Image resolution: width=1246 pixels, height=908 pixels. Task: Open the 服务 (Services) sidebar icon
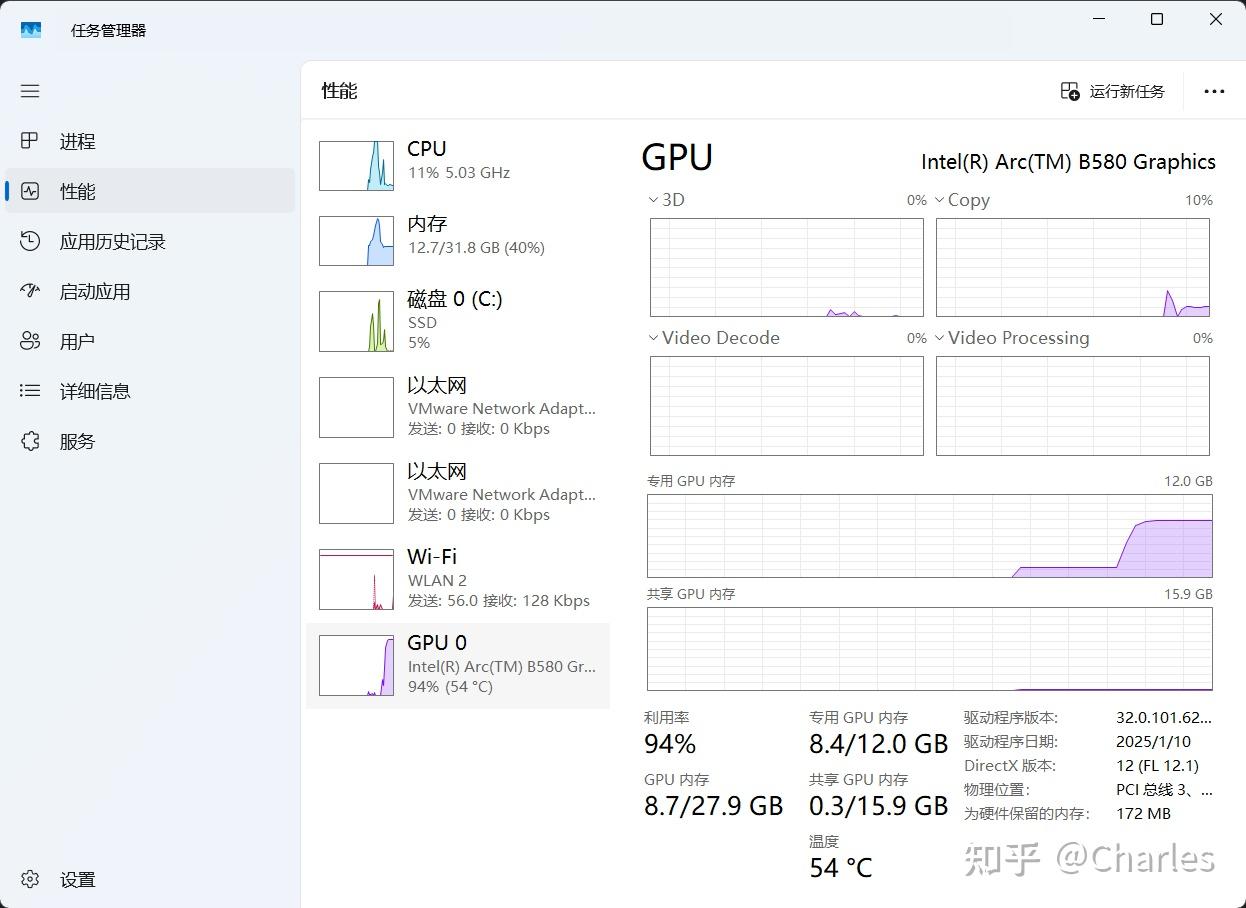pos(30,440)
